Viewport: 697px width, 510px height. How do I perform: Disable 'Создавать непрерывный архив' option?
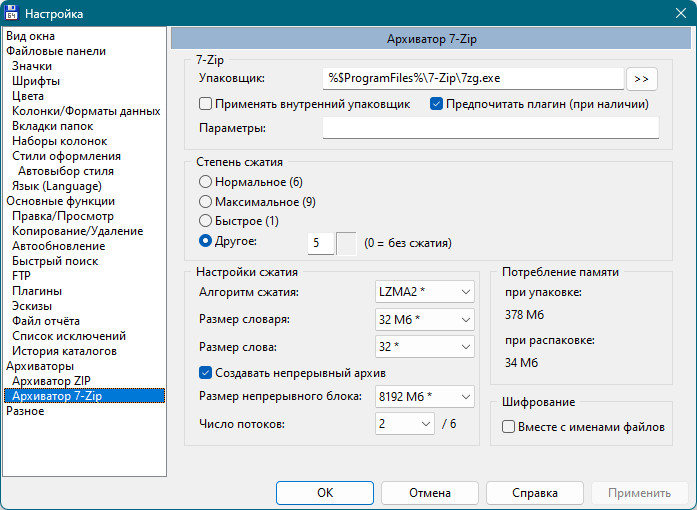click(x=206, y=372)
